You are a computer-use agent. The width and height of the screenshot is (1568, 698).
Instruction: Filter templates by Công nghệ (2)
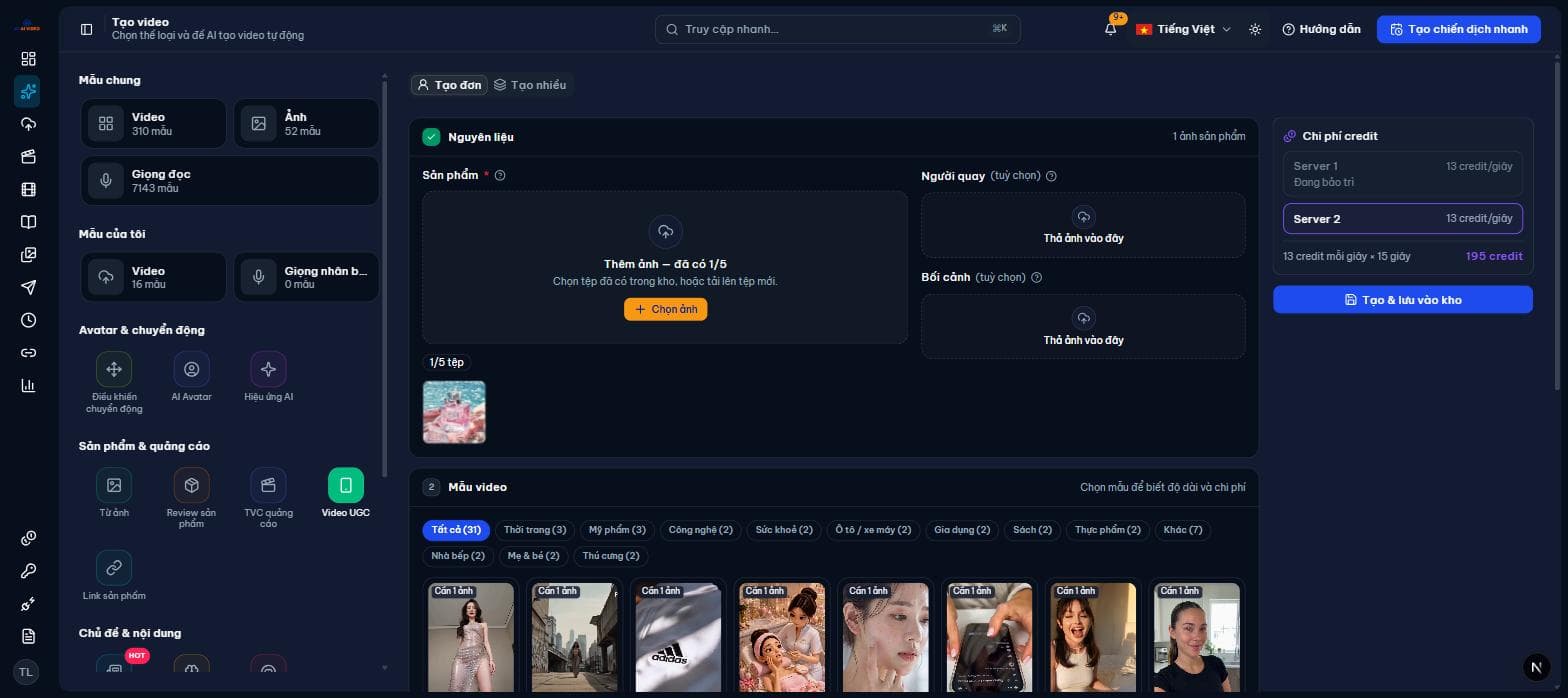700,530
